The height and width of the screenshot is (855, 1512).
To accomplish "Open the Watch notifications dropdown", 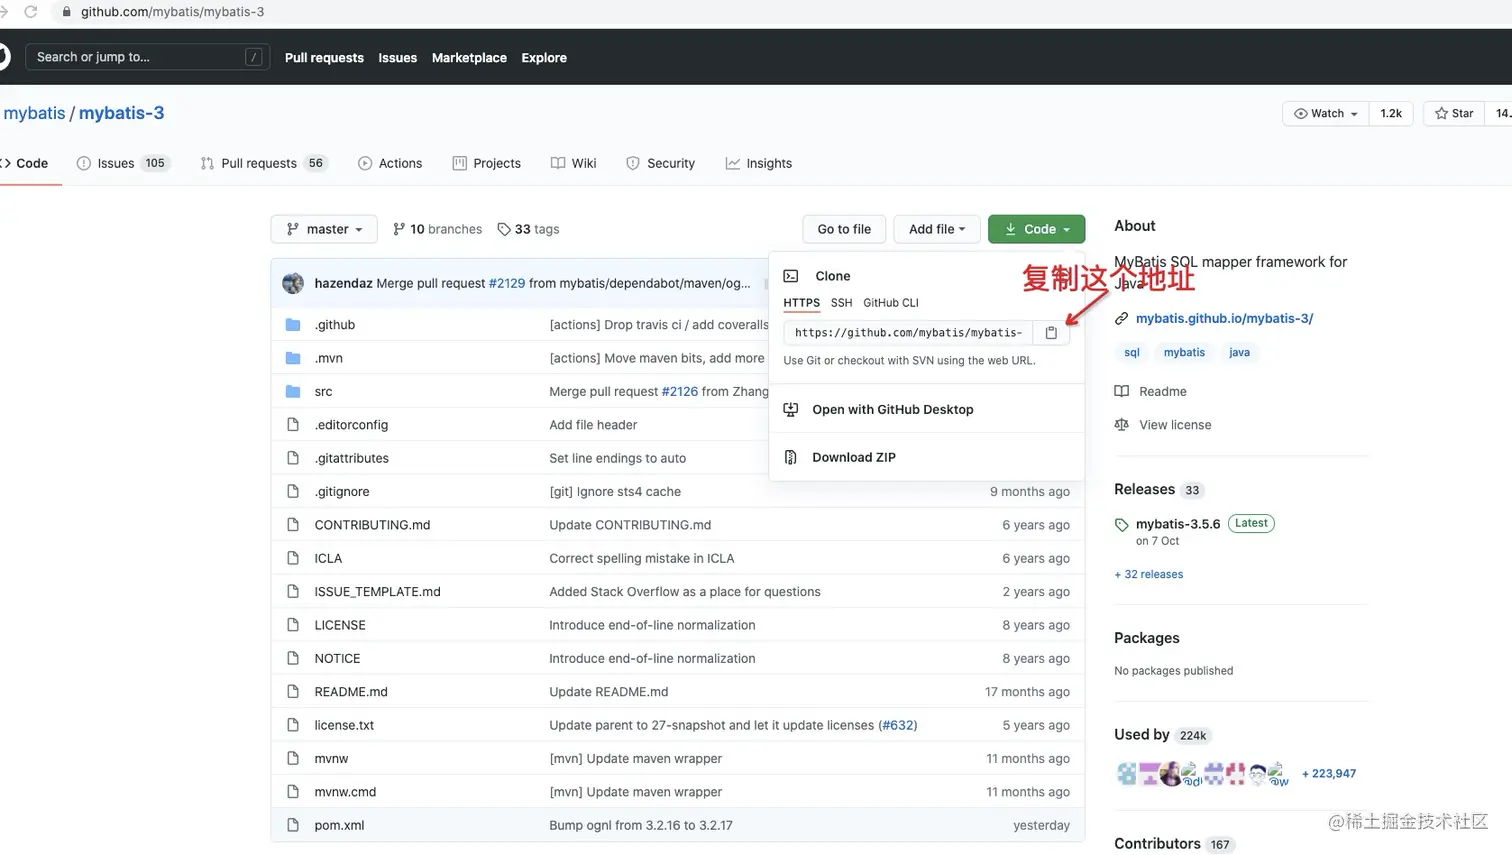I will [1326, 113].
